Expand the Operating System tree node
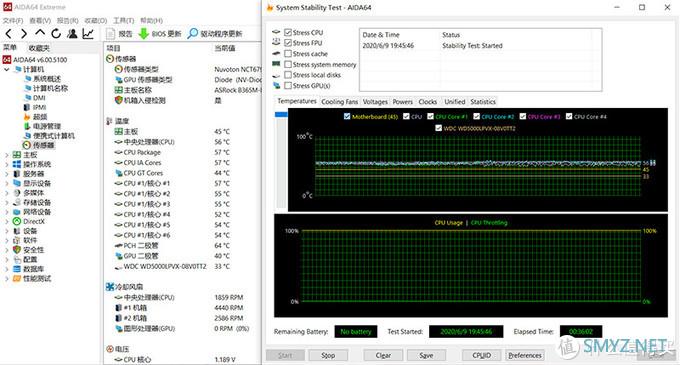This screenshot has width=680, height=365. pos(7,164)
